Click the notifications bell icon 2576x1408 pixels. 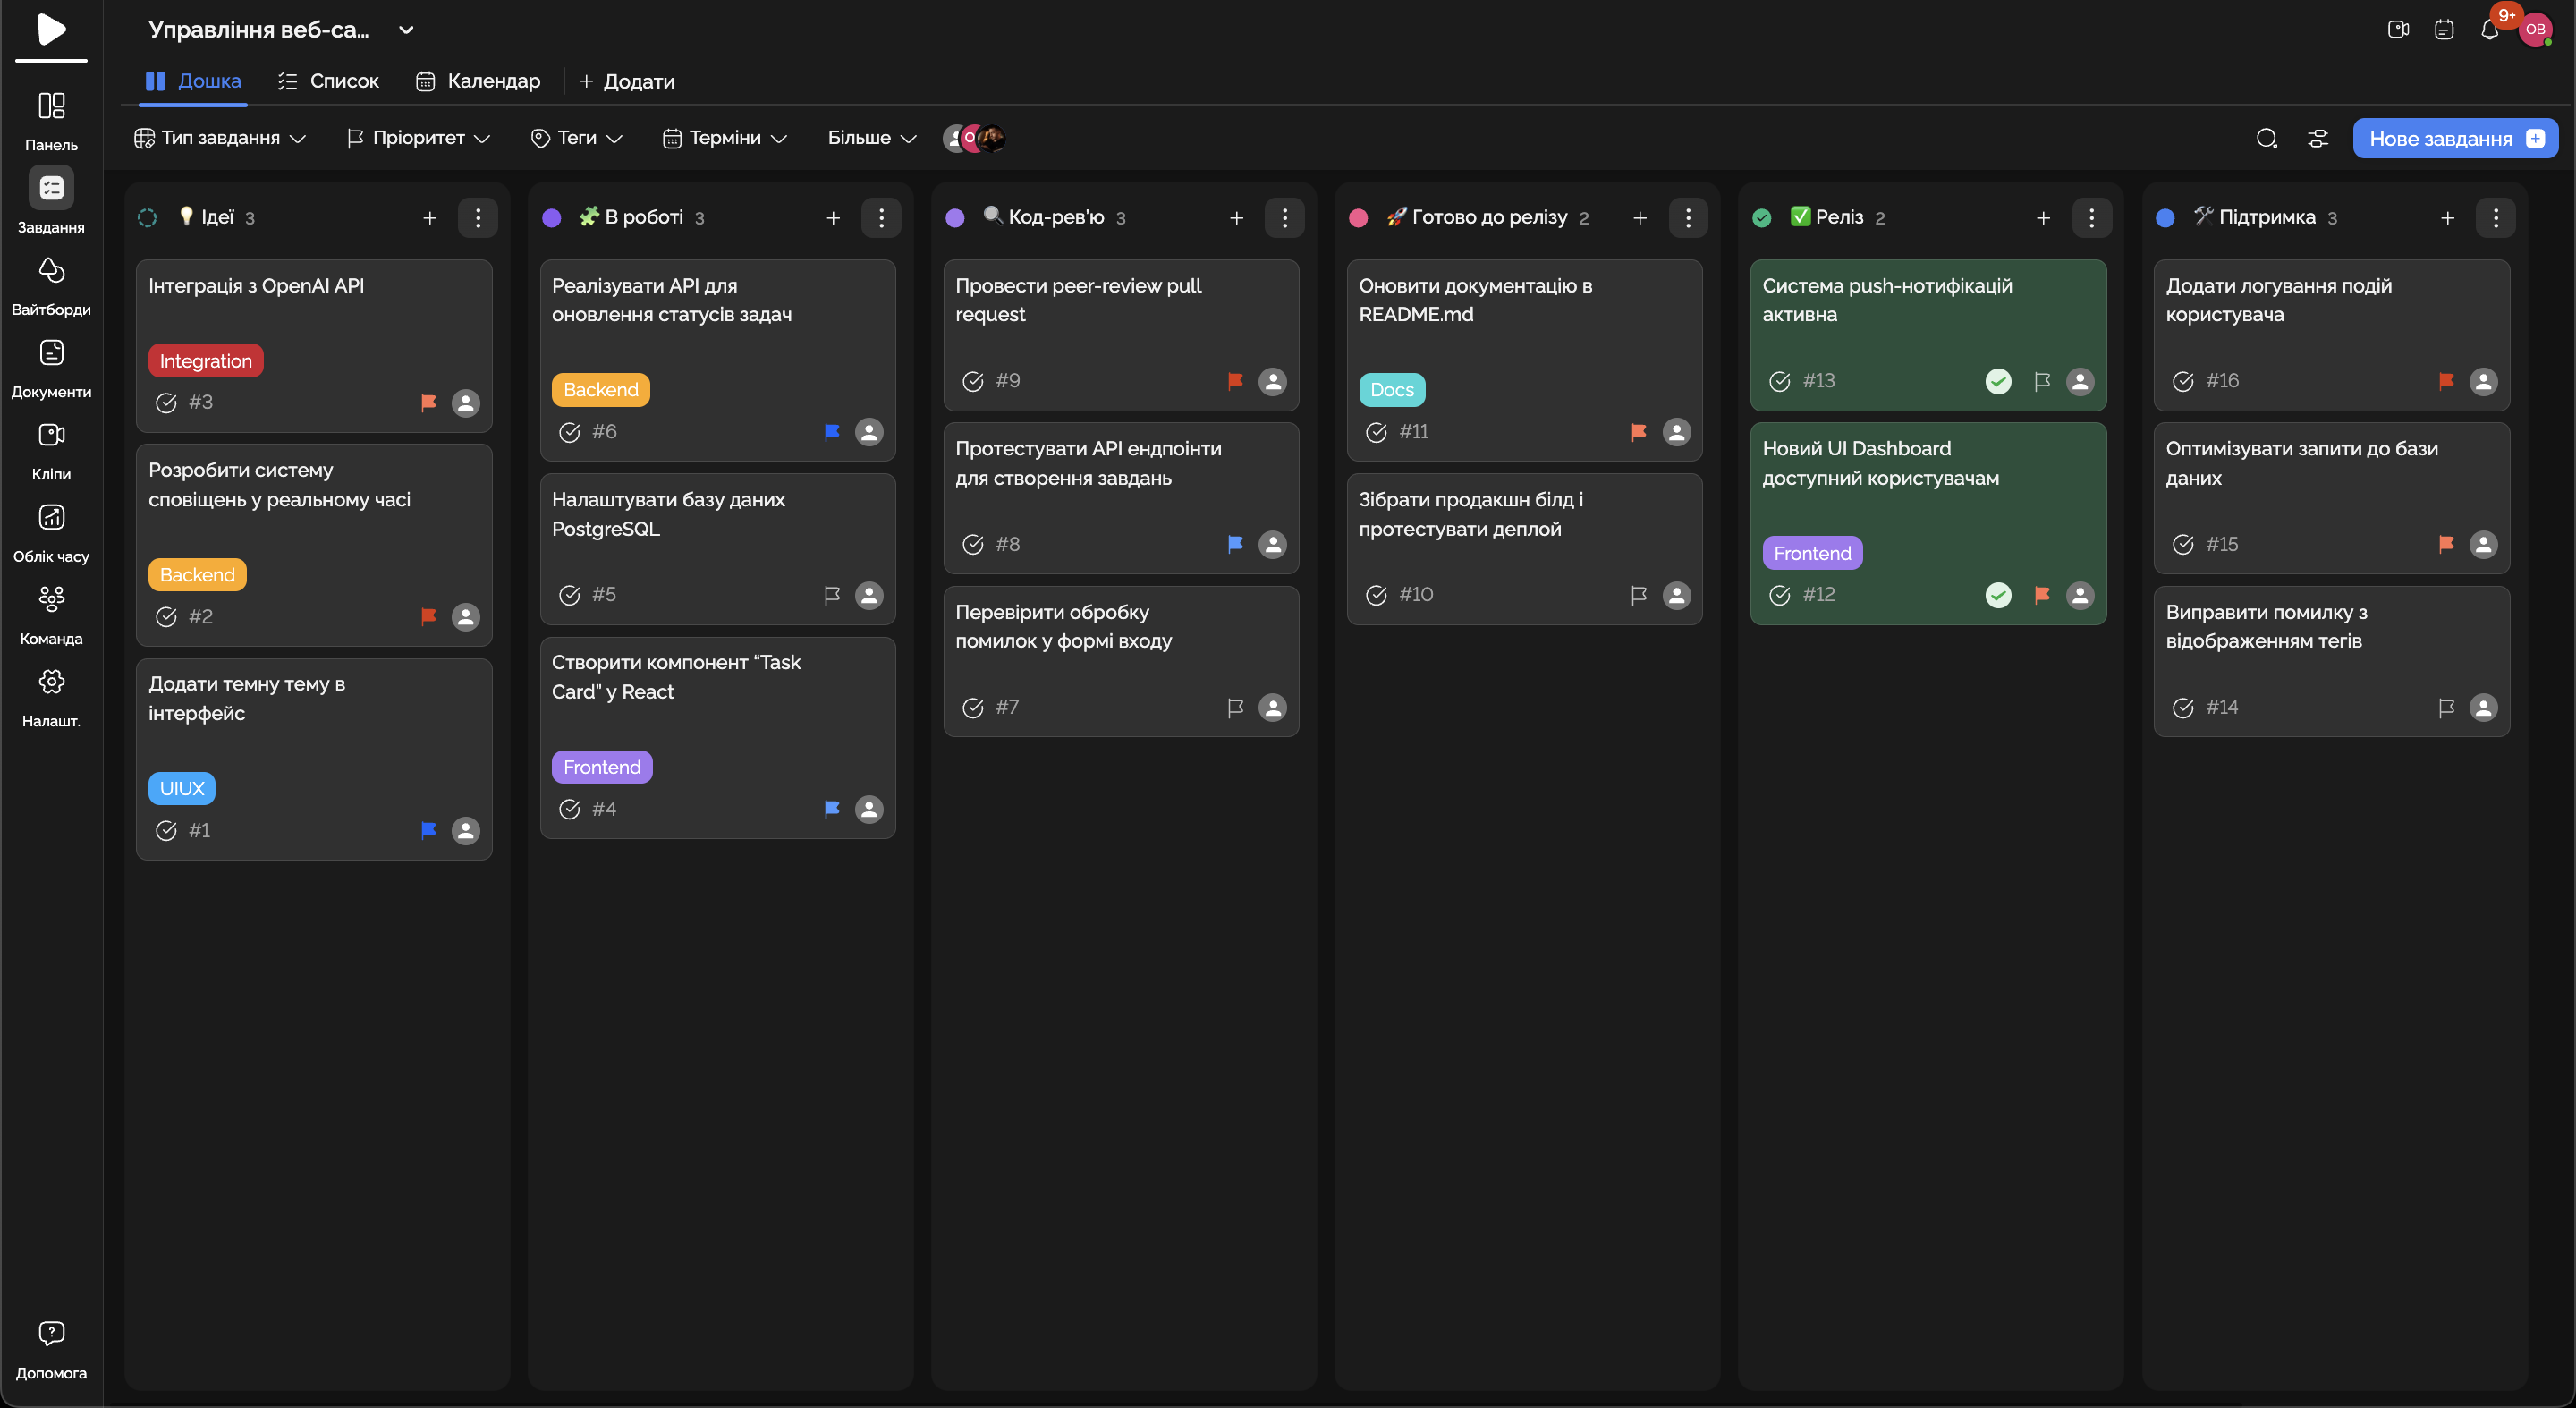[2489, 30]
